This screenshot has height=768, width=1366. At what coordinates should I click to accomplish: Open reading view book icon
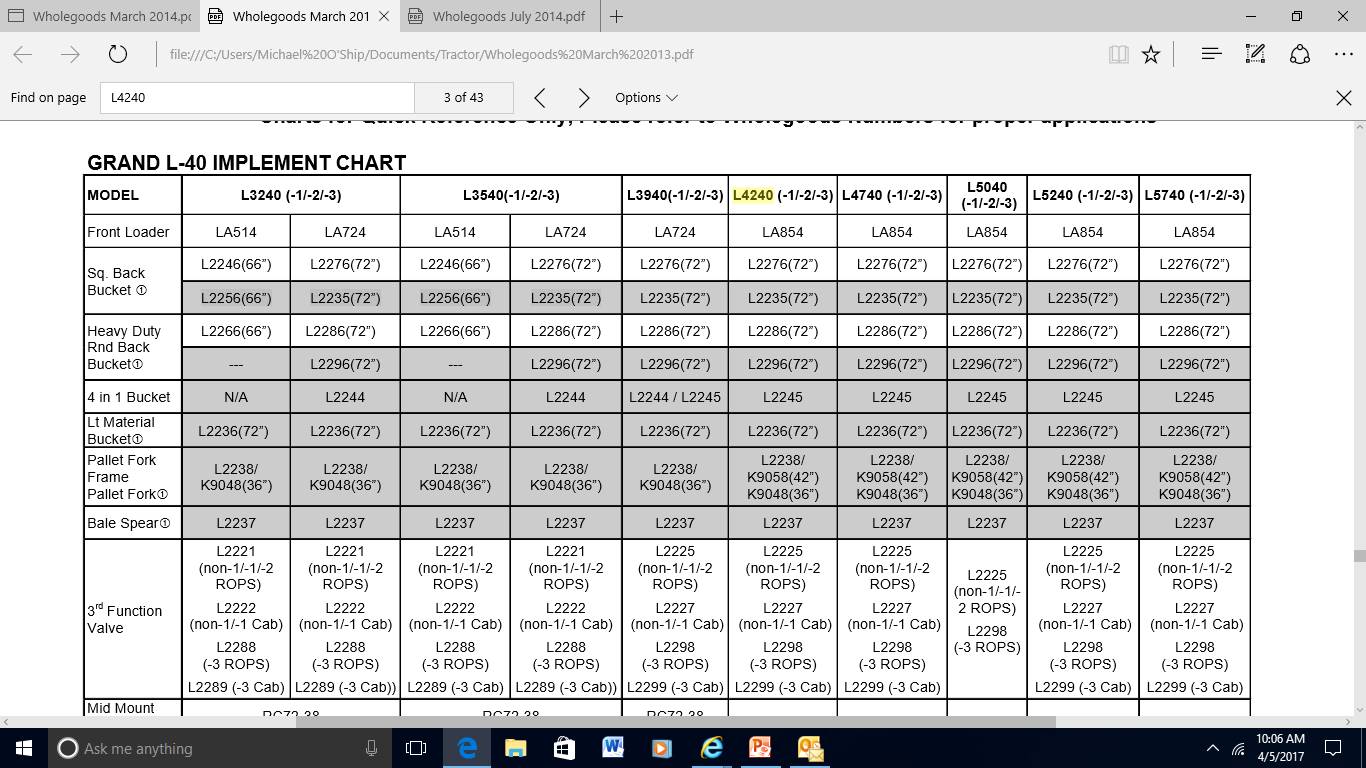pos(1119,55)
